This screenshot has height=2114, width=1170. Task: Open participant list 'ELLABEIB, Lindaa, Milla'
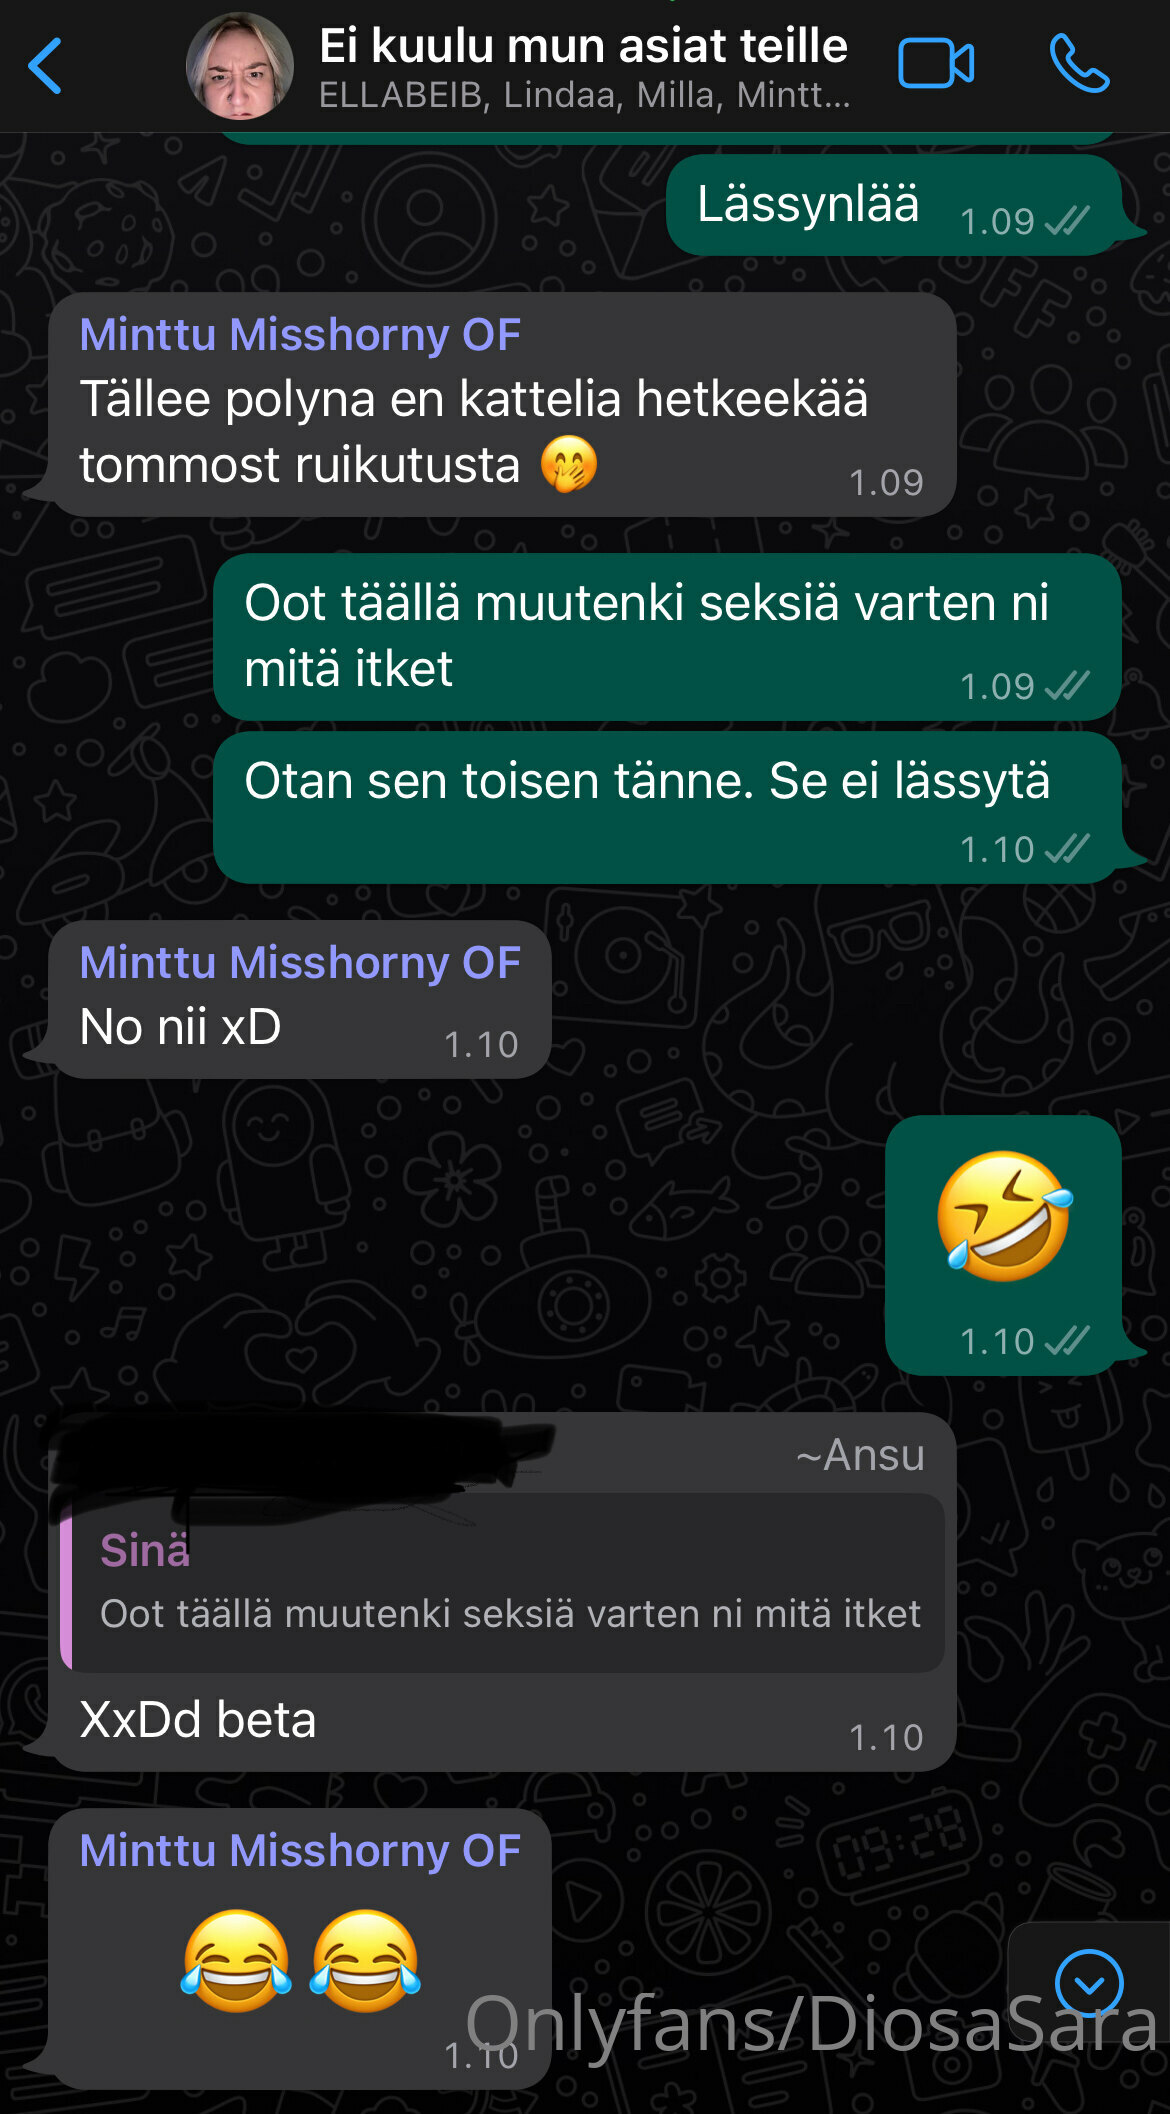pyautogui.click(x=585, y=96)
